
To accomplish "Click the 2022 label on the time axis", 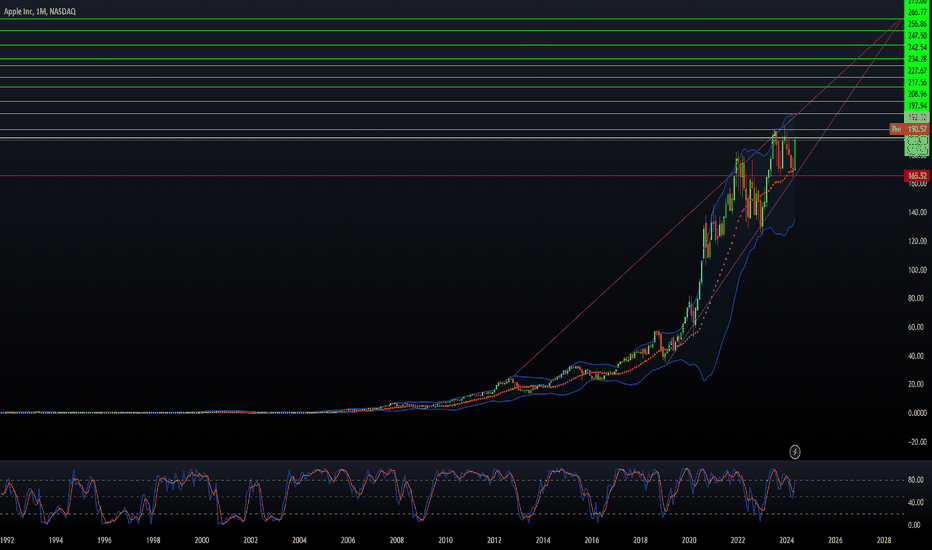I will pyautogui.click(x=738, y=540).
